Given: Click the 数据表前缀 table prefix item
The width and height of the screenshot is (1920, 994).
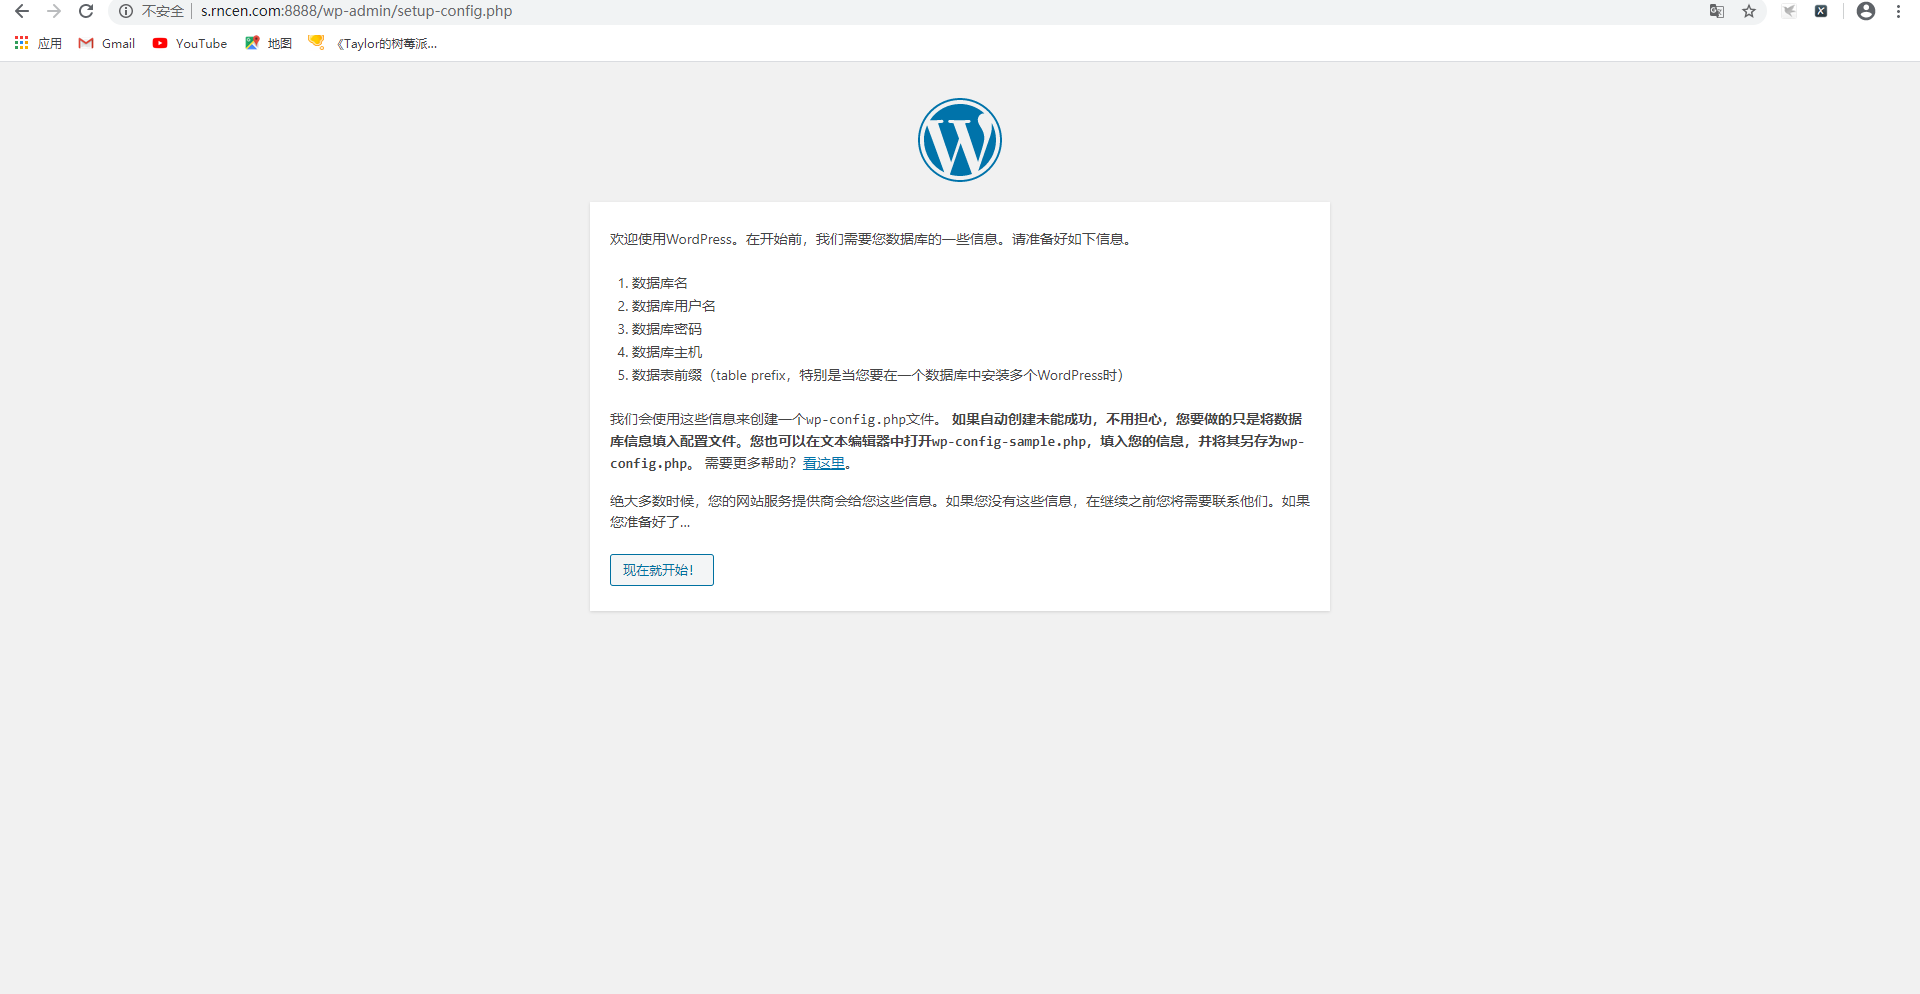Looking at the screenshot, I should (877, 375).
